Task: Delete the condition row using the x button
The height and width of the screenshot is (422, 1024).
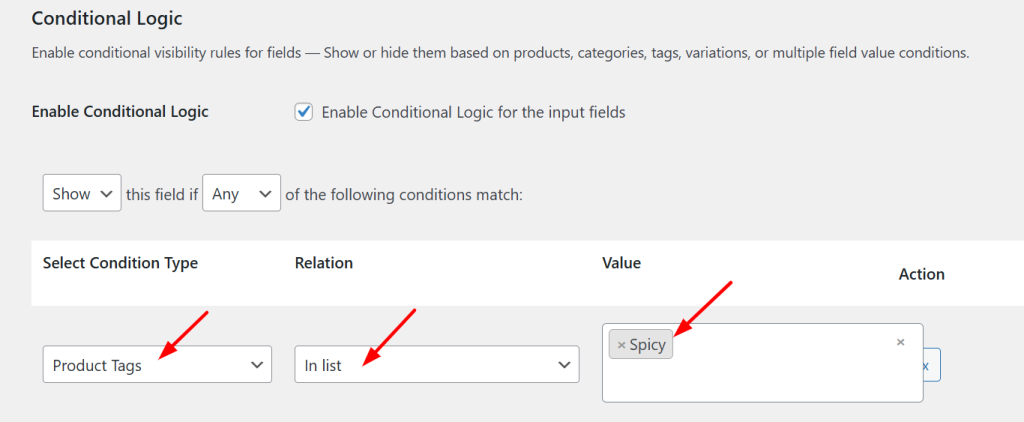Action: click(x=927, y=366)
